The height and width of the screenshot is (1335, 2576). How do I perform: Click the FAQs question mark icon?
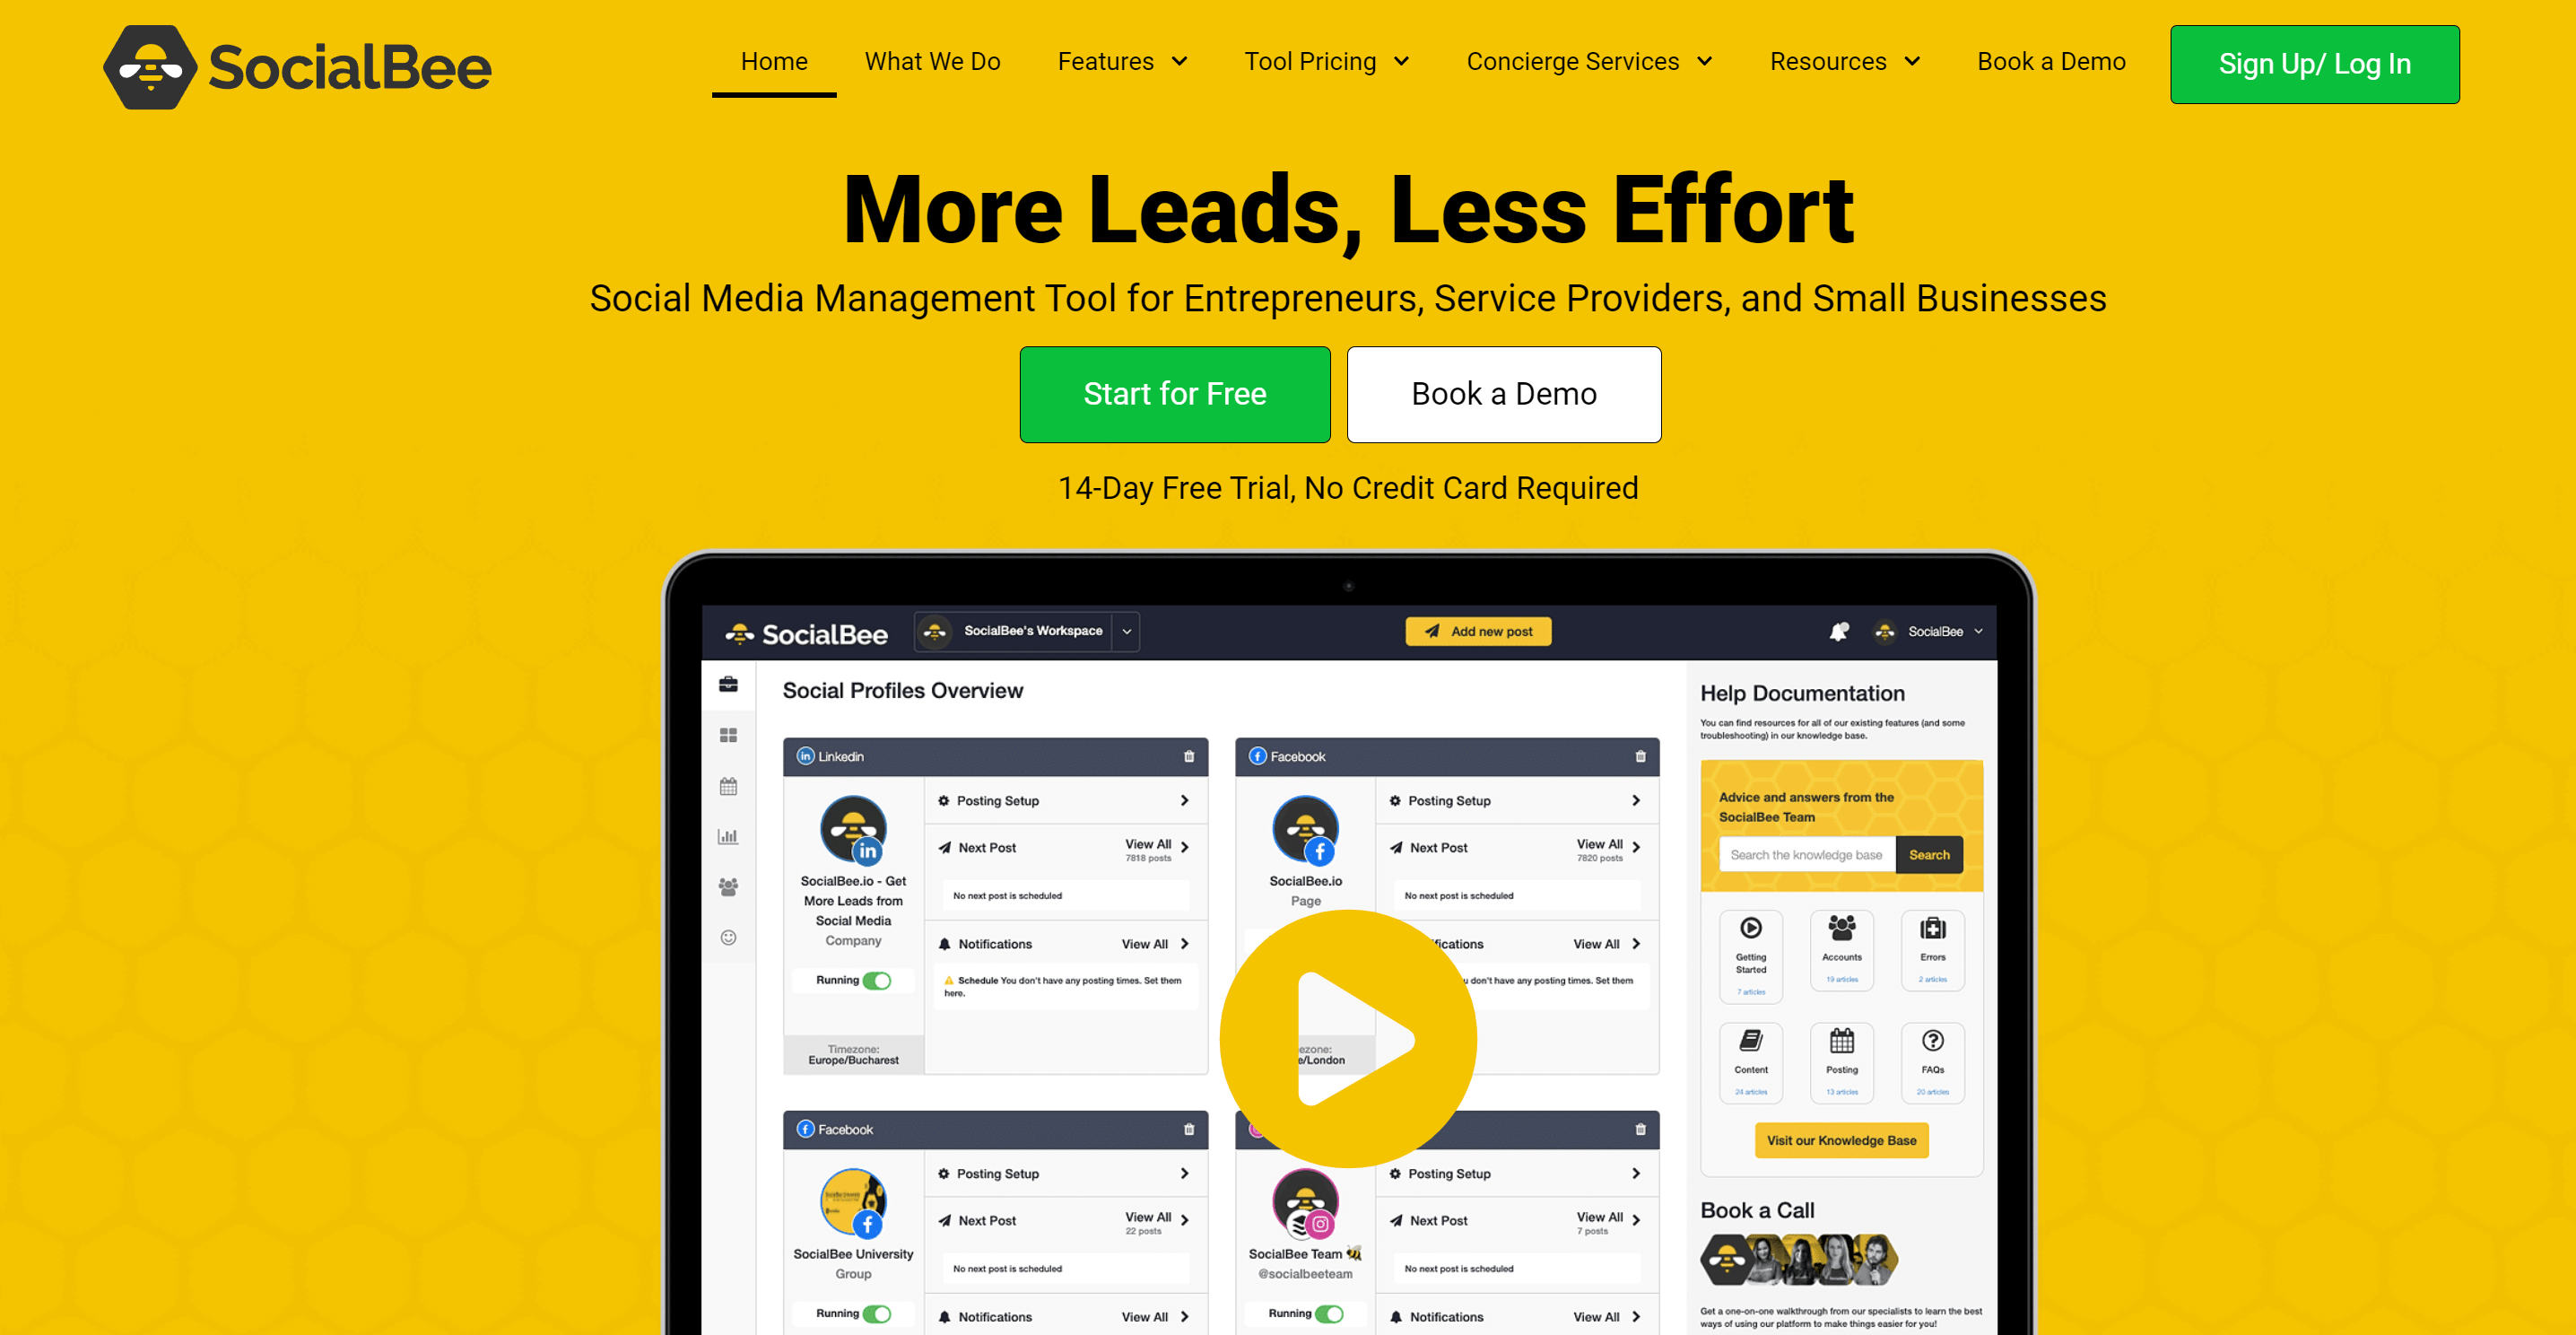pos(1933,1041)
